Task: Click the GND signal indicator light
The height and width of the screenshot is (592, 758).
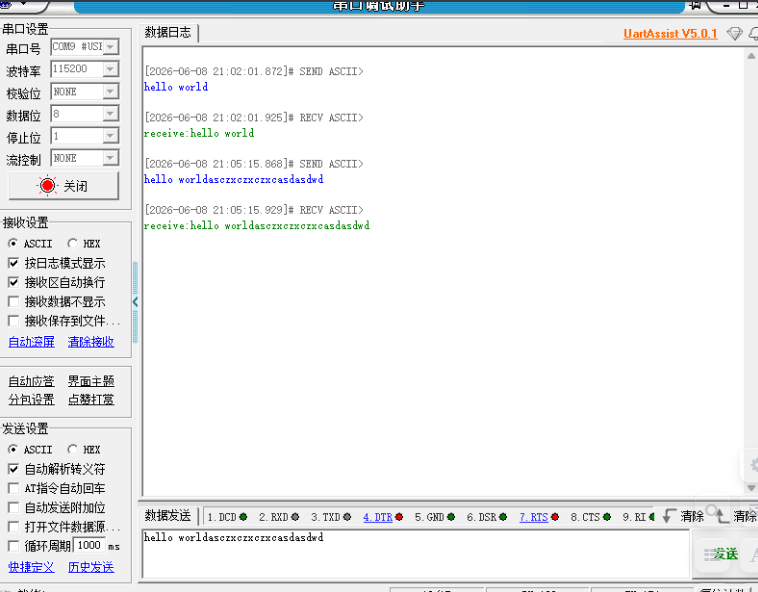Action: (451, 517)
